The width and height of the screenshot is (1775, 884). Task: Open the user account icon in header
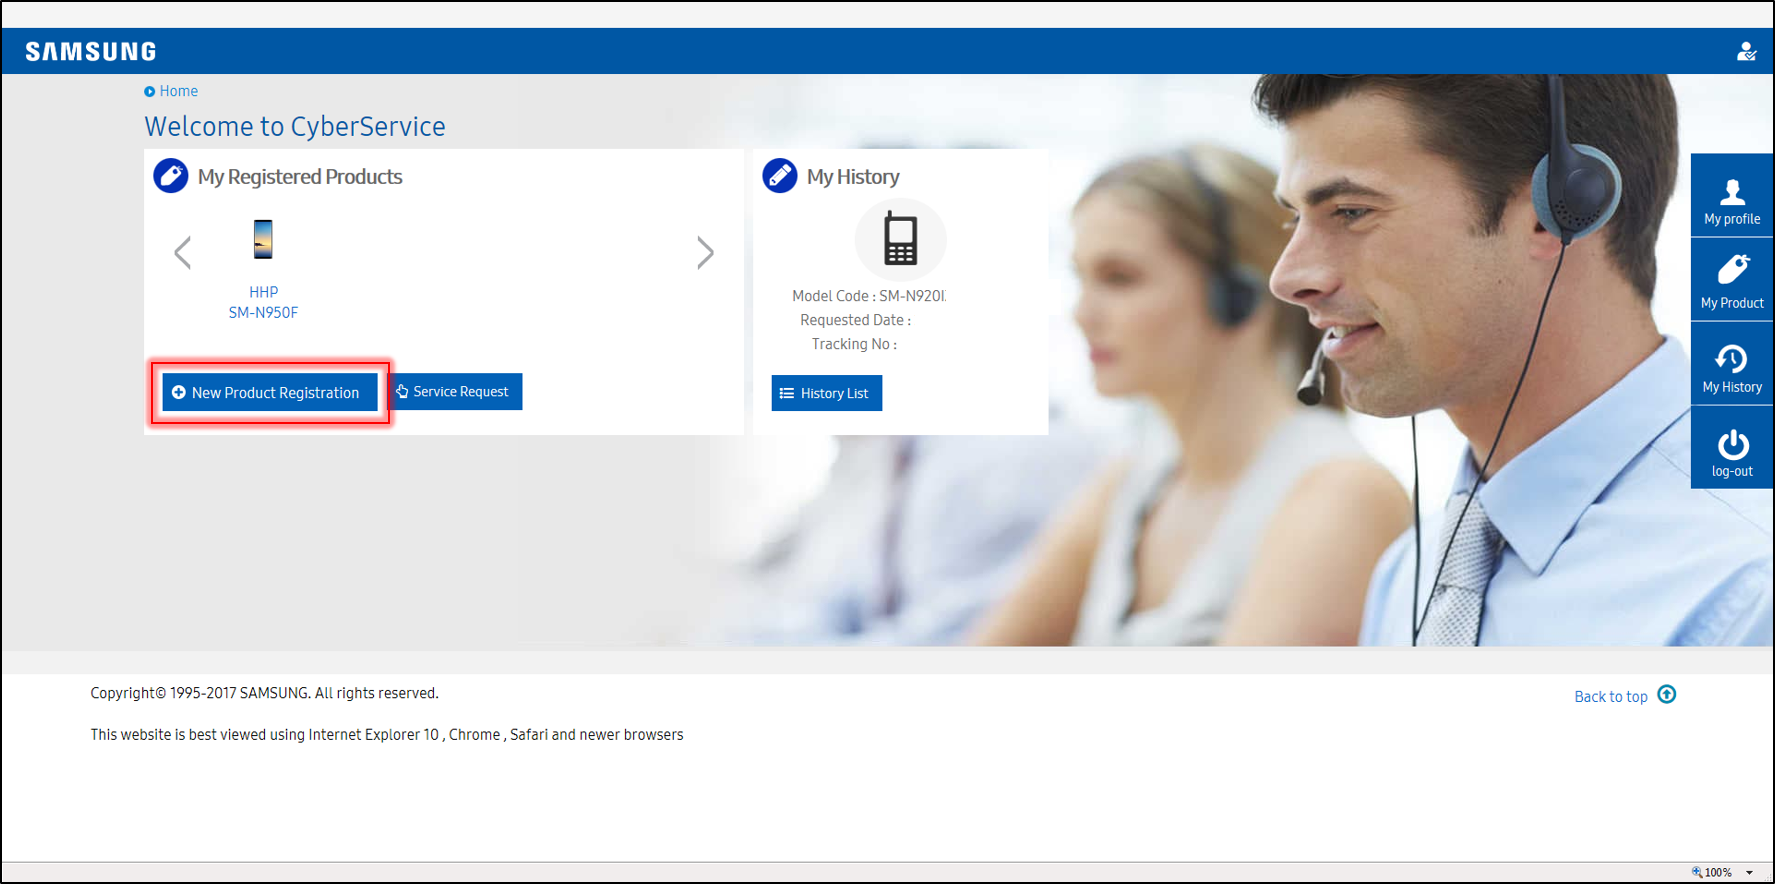[1746, 51]
